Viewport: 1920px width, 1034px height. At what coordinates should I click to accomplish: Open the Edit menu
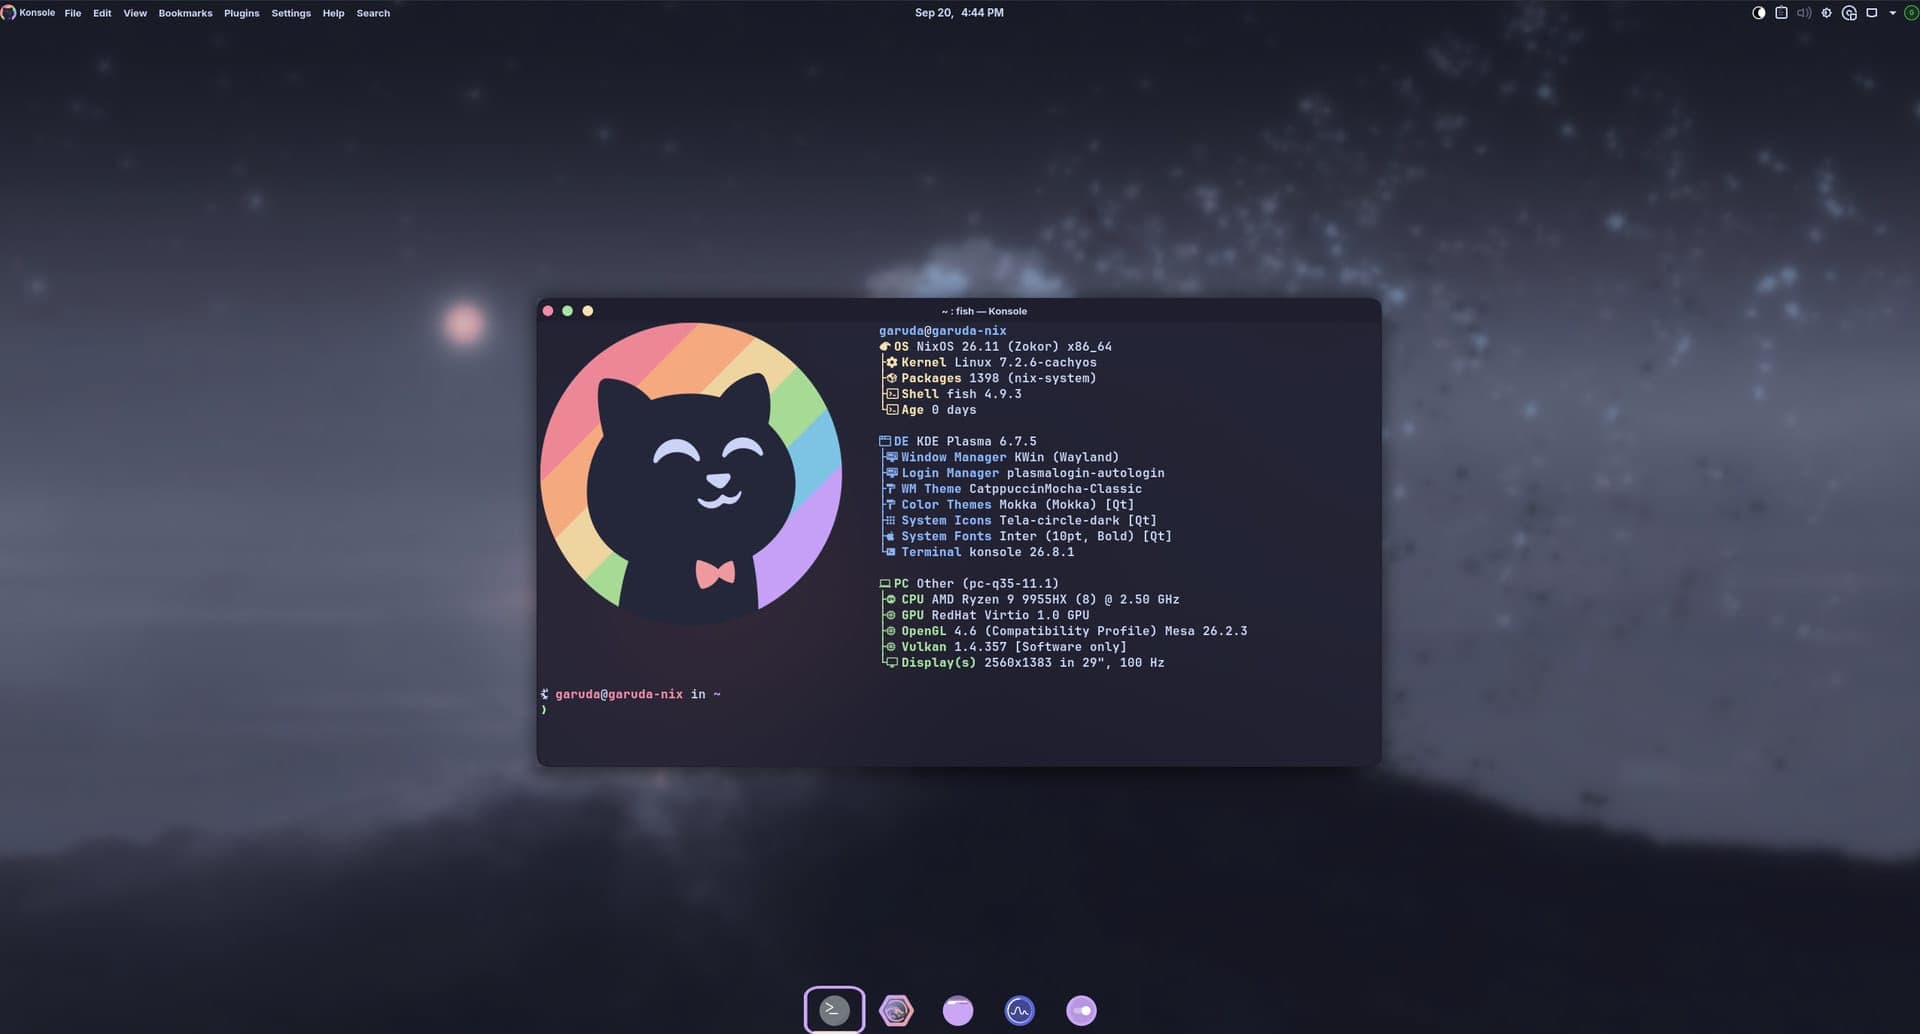click(102, 13)
